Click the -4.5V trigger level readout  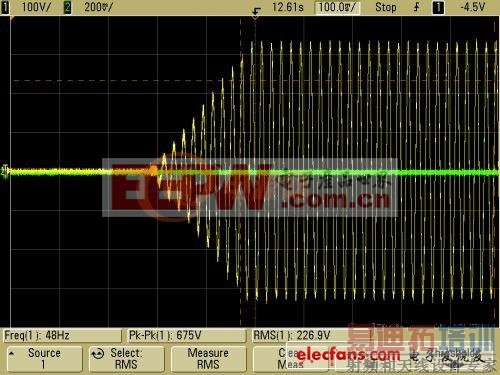[472, 7]
